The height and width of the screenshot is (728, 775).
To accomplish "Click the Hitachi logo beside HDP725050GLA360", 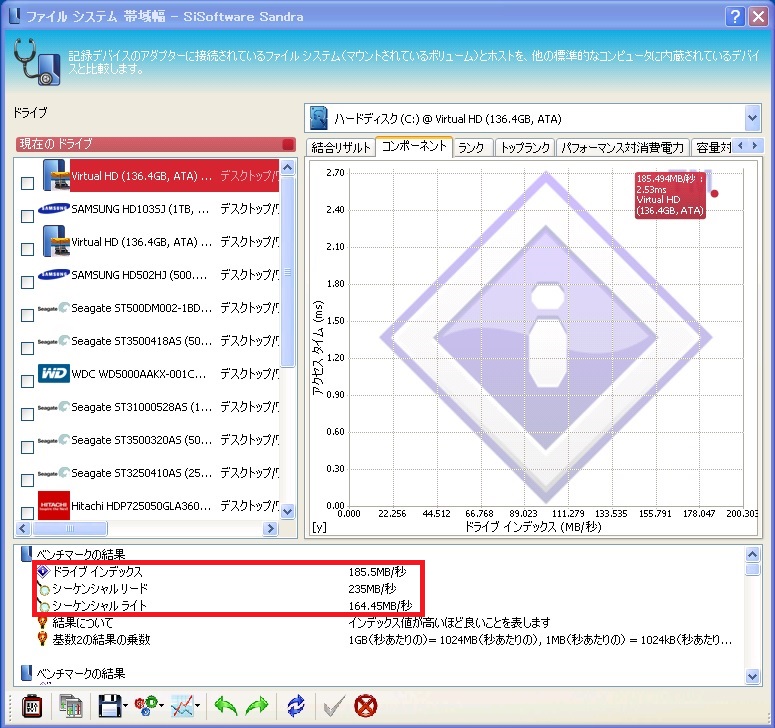I will pos(53,505).
